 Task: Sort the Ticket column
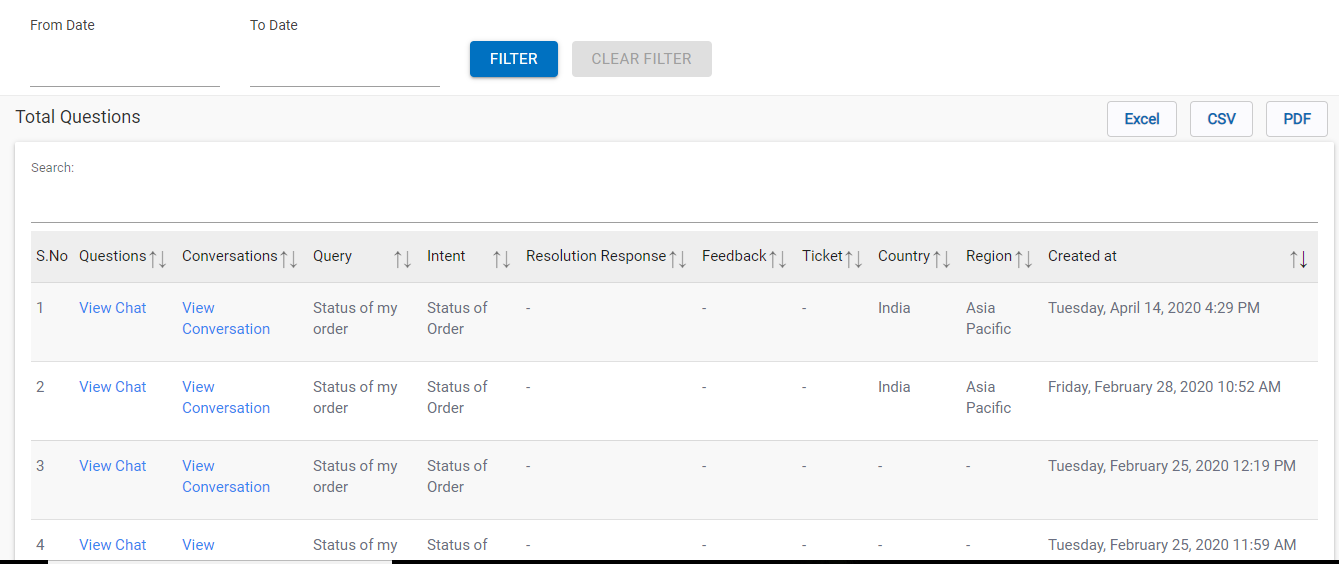(x=854, y=259)
